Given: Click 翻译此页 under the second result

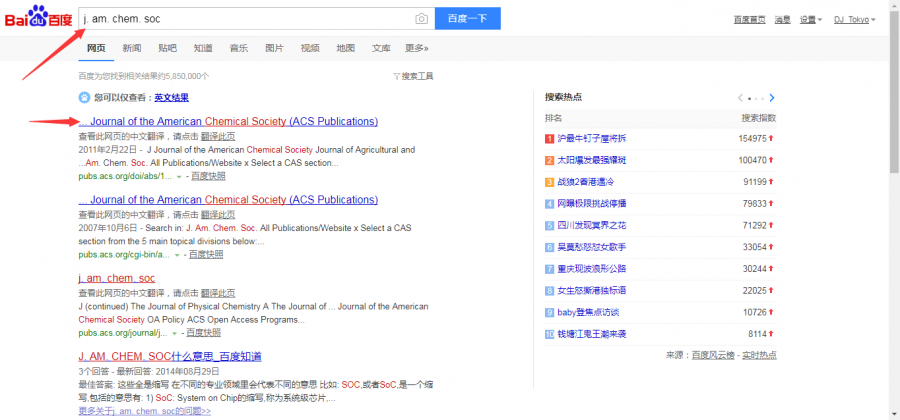Looking at the screenshot, I should click(x=218, y=215).
